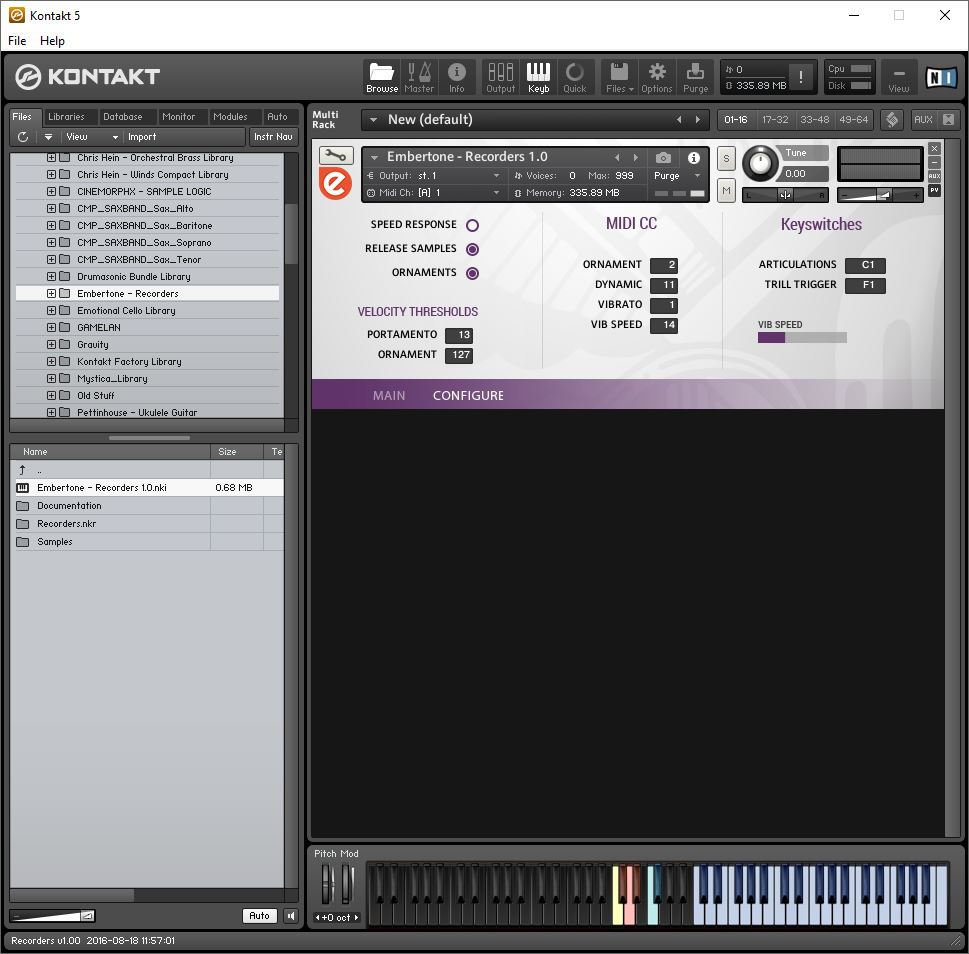Select rack page 33-48
The image size is (969, 954).
[x=815, y=119]
